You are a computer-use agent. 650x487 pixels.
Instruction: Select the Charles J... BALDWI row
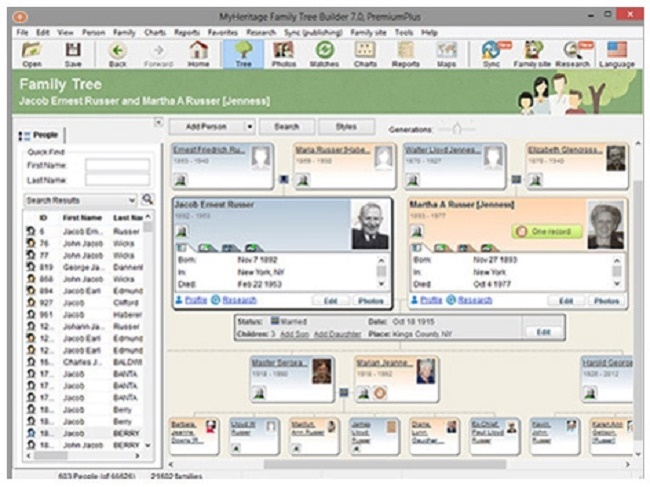click(85, 362)
